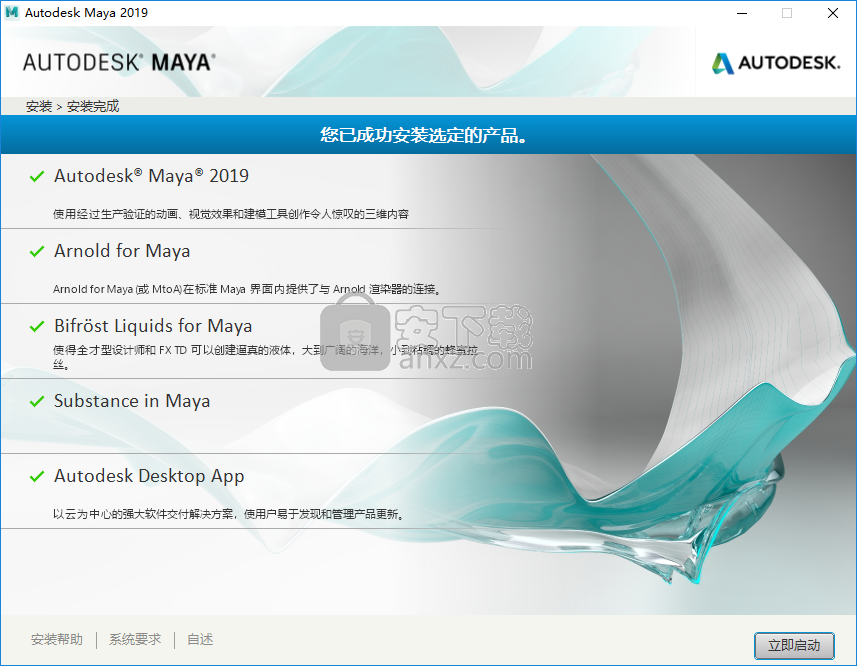Select the Autodesk® Maya® 2019 product title
Viewport: 857px width, 666px height.
(x=151, y=176)
